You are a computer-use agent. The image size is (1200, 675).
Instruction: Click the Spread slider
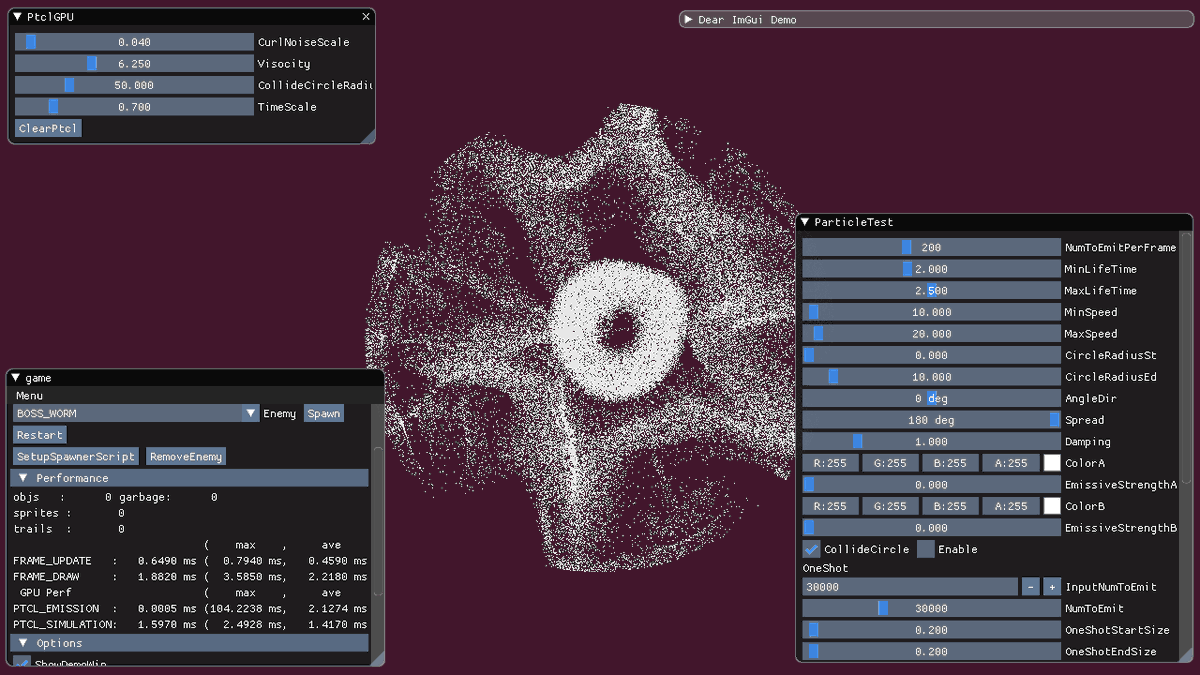pos(931,420)
